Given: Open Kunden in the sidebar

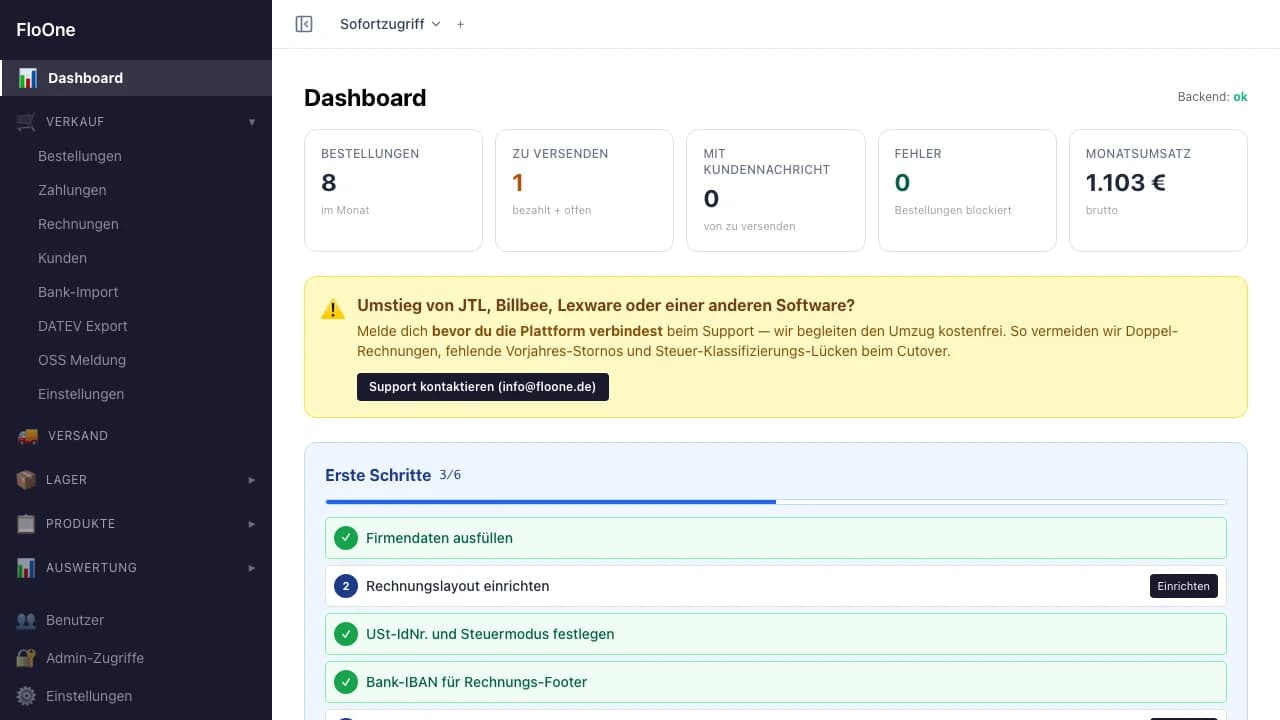Looking at the screenshot, I should 62,258.
